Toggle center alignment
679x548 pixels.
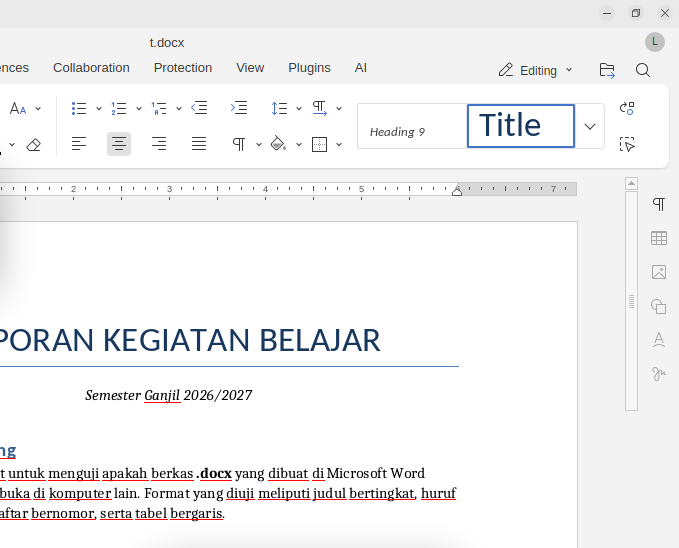119,144
